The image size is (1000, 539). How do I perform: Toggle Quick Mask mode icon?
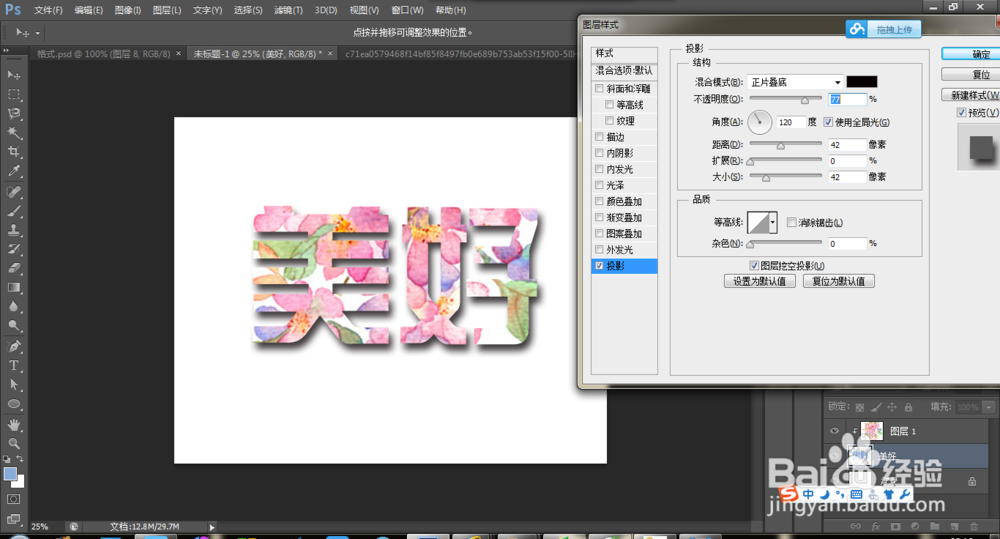[13, 499]
